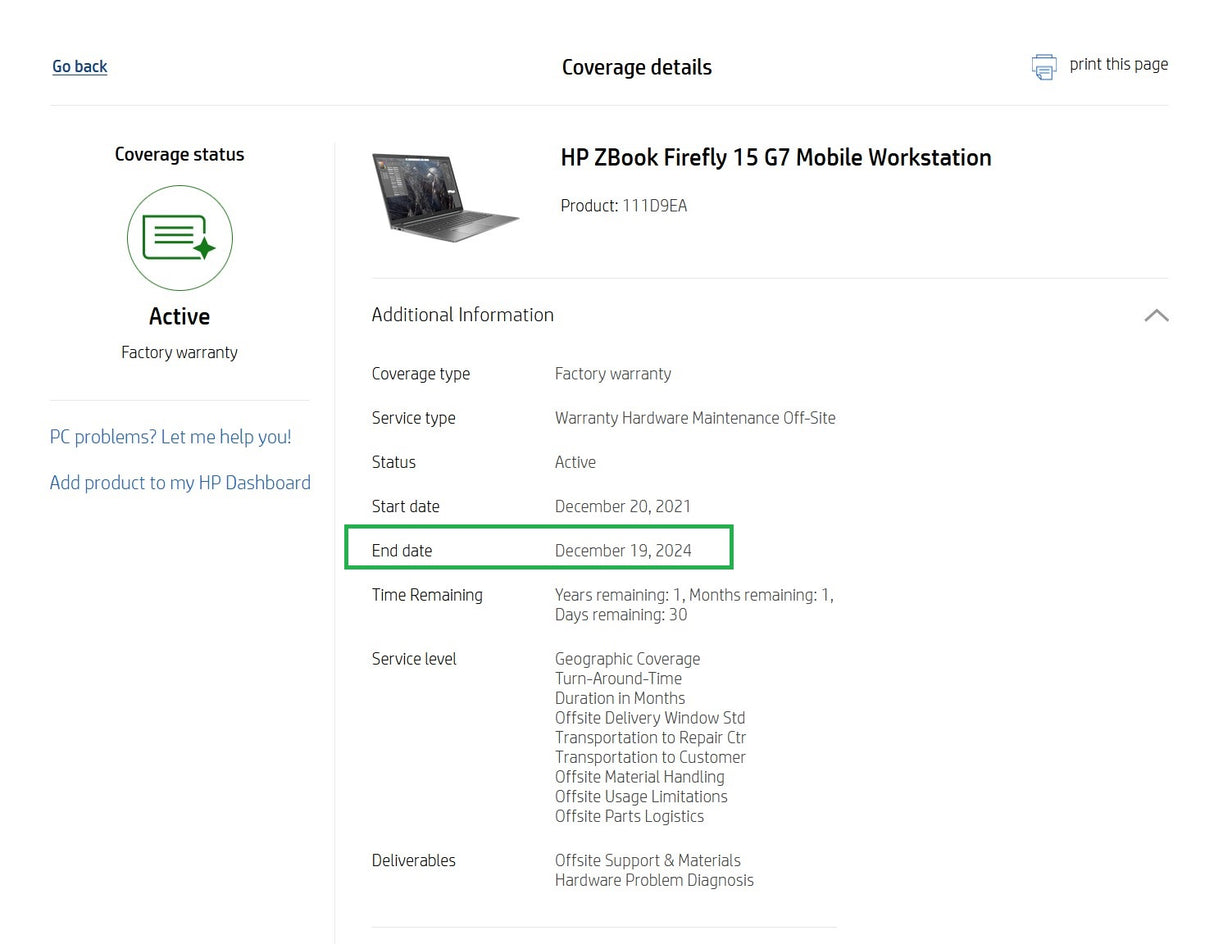Click 'Add product to my HP Dashboard'
Screen dimensions: 1214x944
tap(180, 482)
